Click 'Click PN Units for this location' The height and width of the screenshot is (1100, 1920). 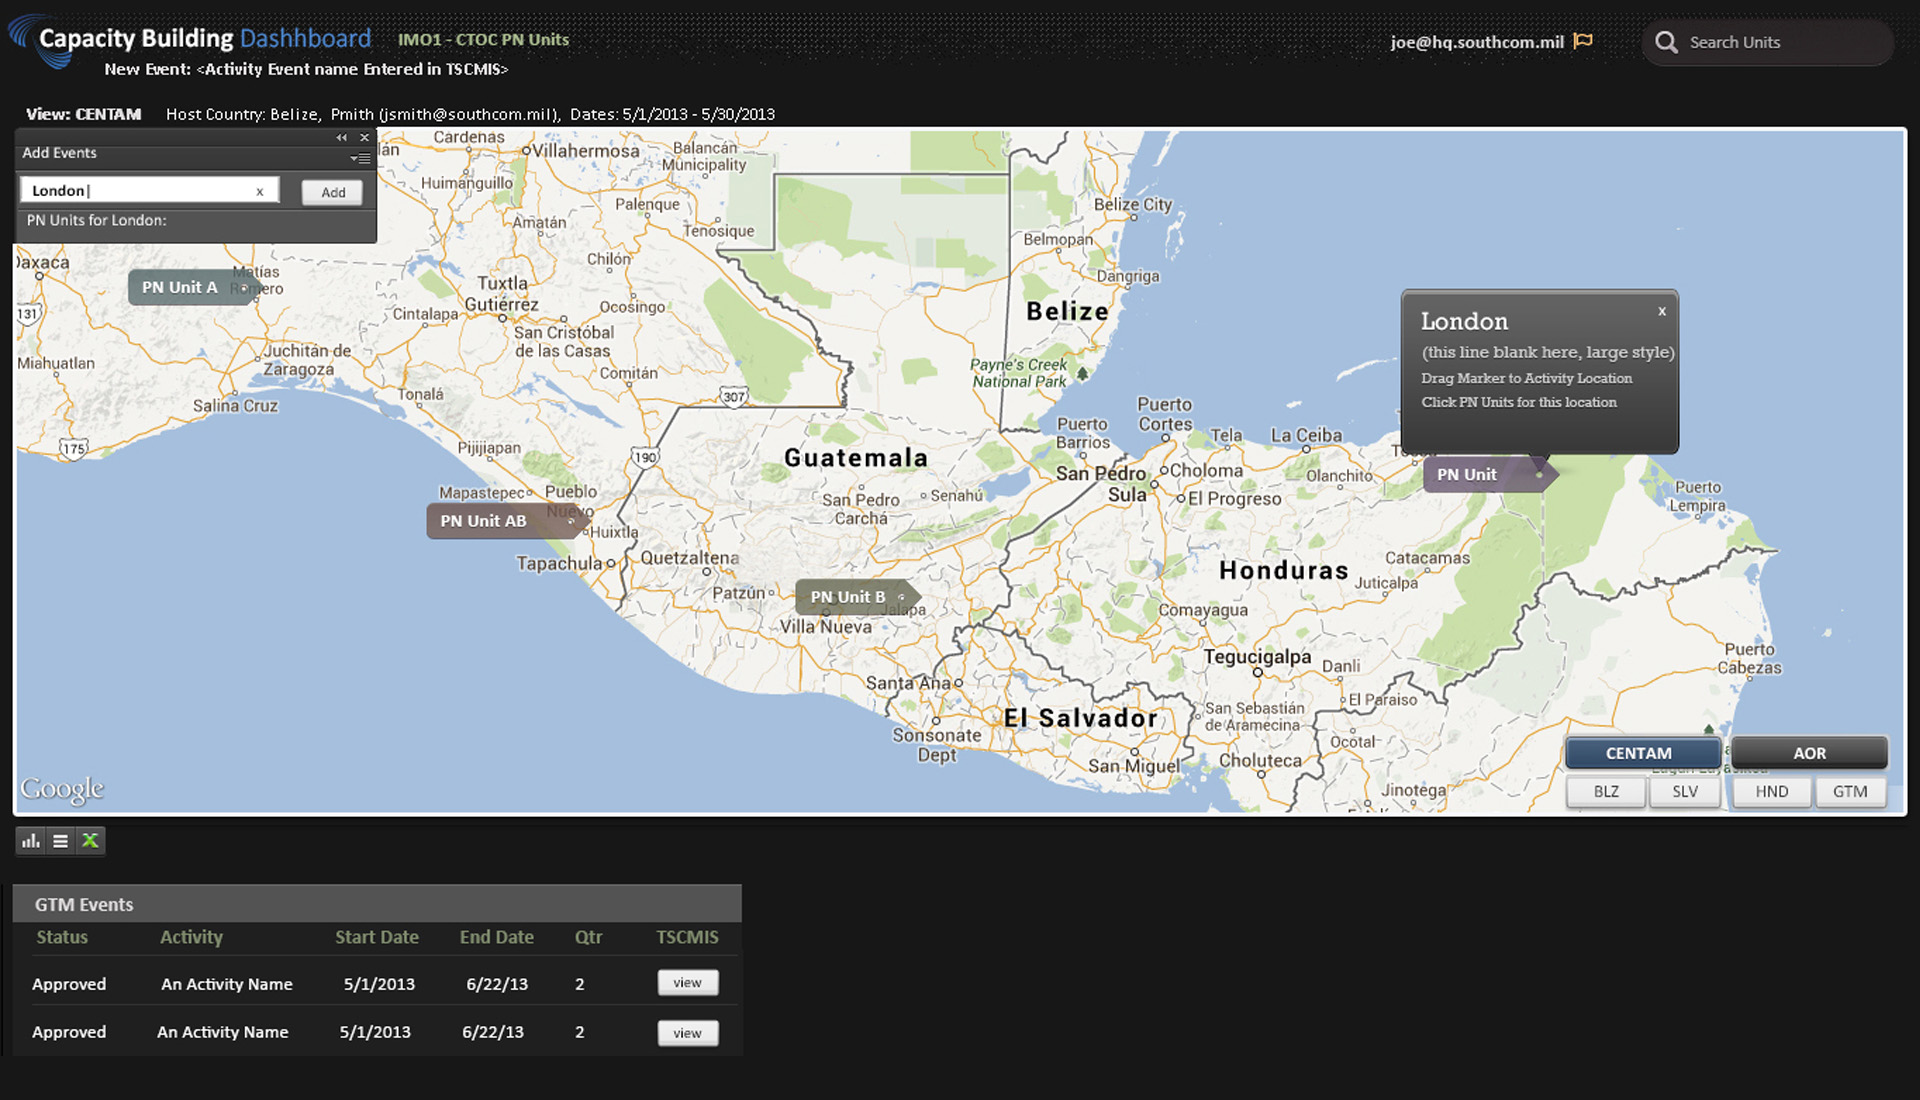click(x=1519, y=402)
